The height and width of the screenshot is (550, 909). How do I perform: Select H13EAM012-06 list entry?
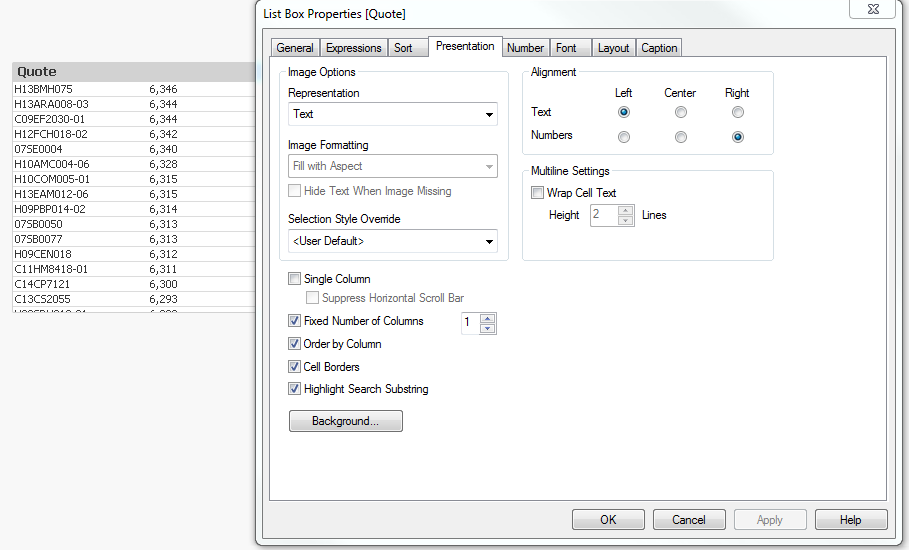coord(133,194)
